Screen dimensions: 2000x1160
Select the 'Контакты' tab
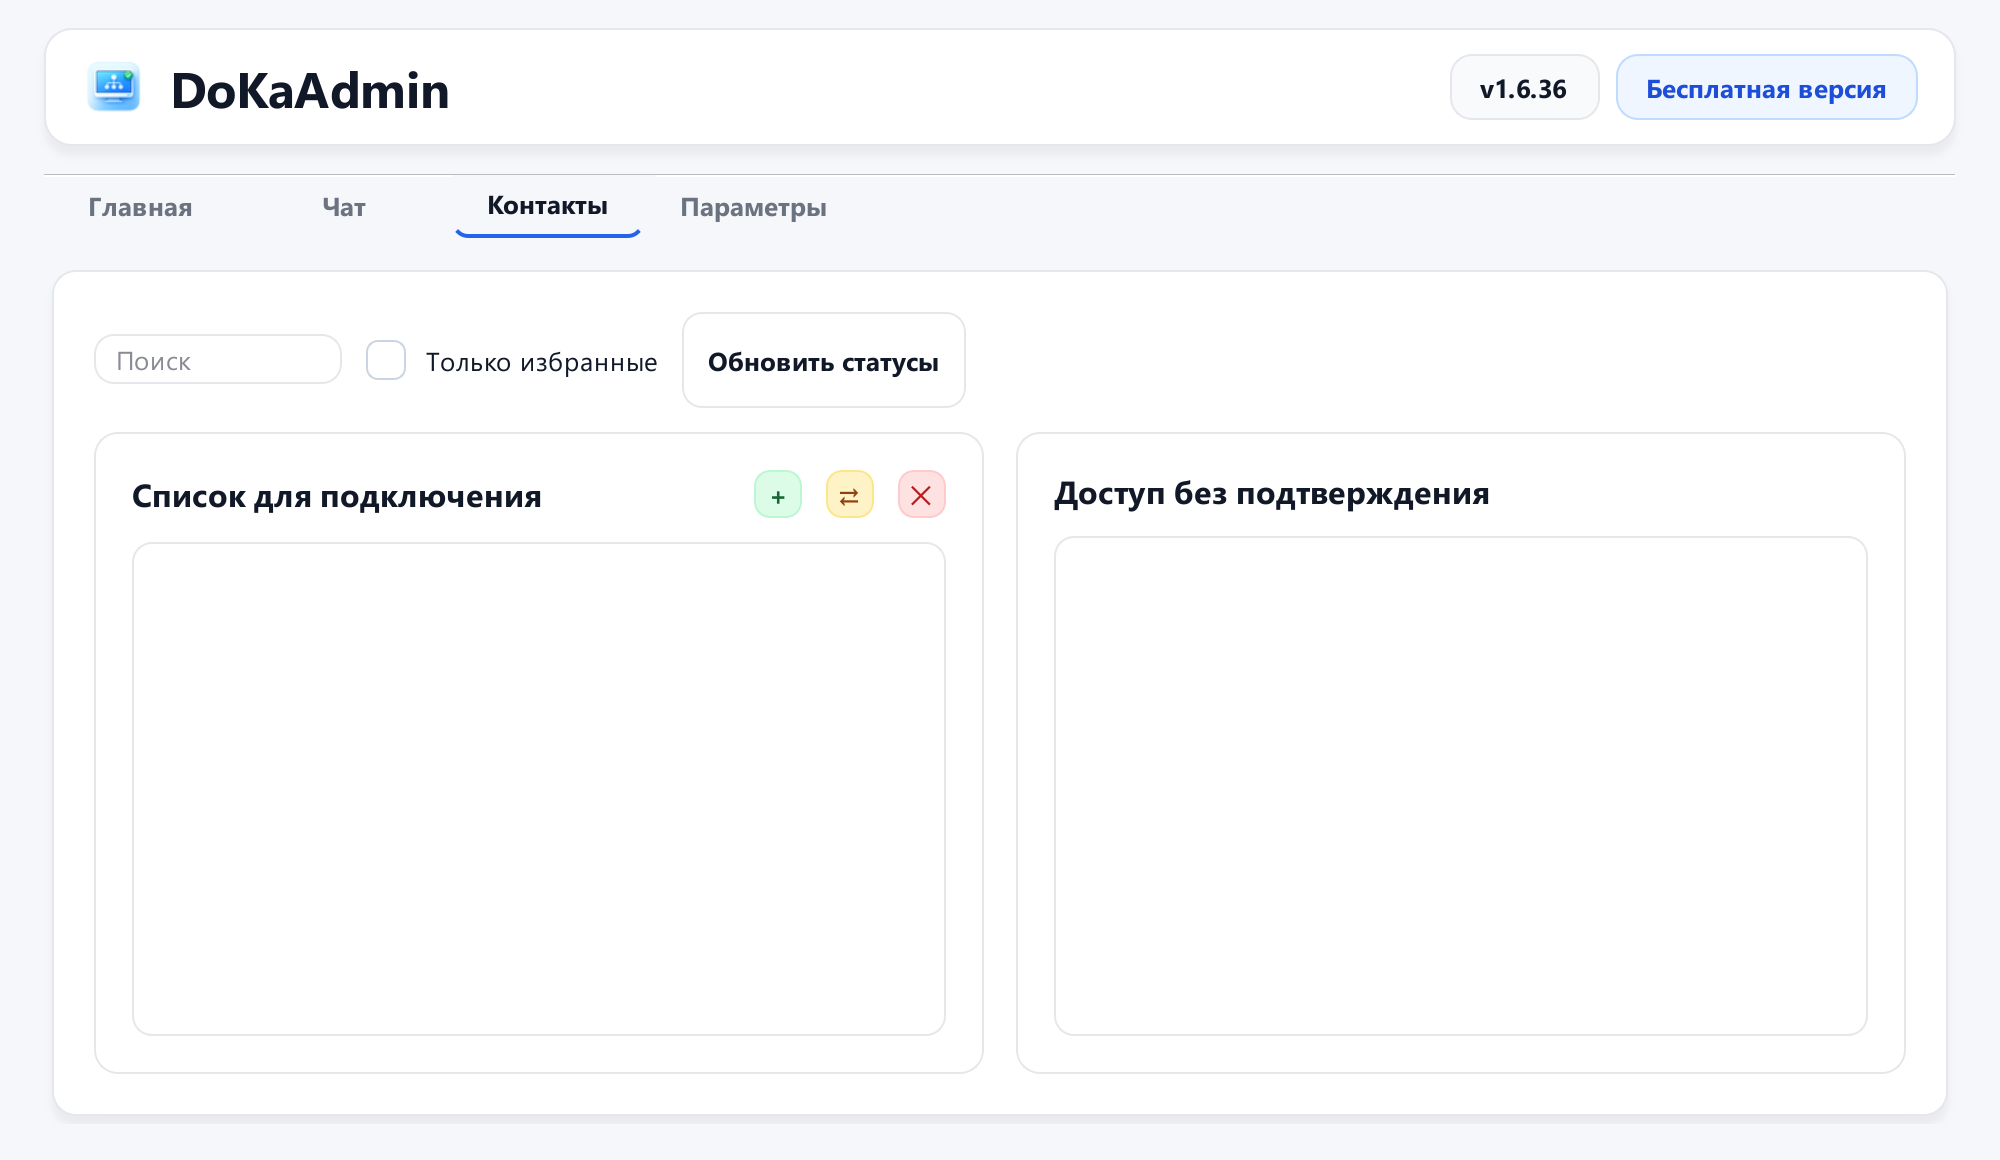coord(548,206)
